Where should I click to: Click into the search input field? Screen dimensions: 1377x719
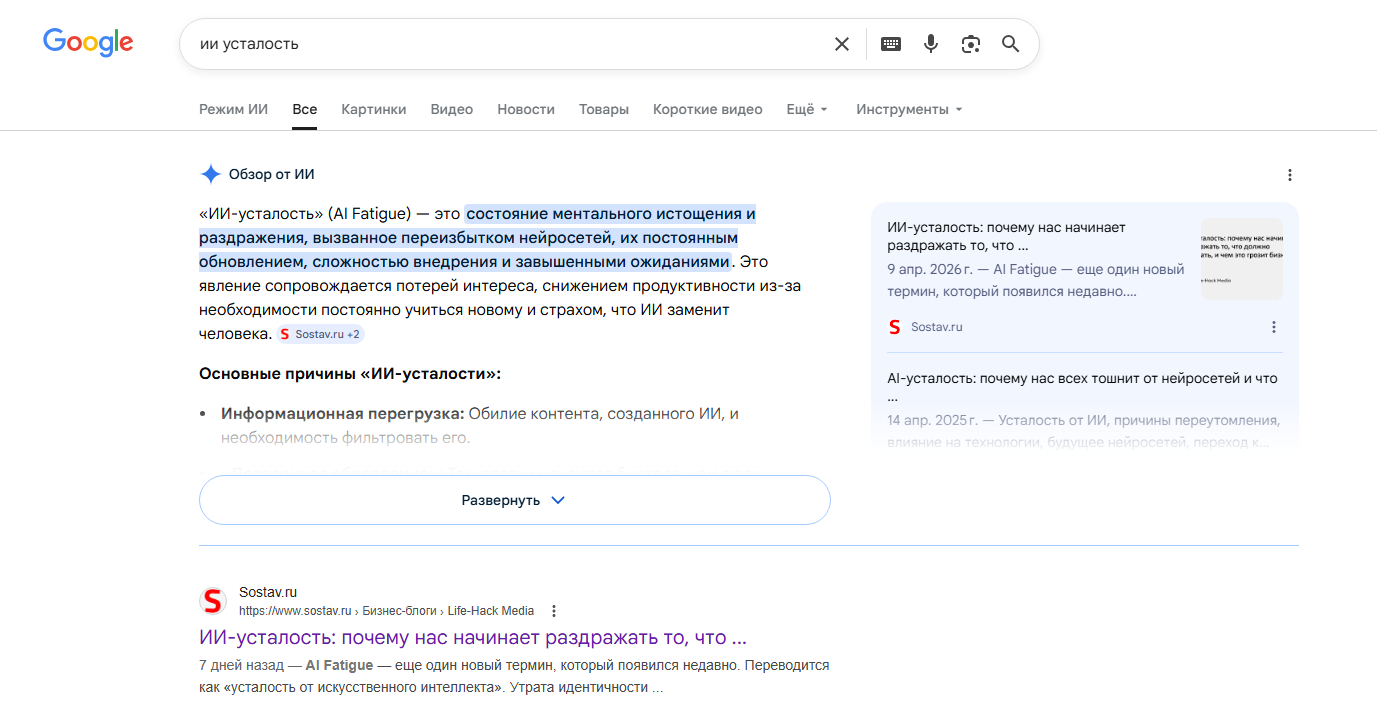pyautogui.click(x=500, y=44)
